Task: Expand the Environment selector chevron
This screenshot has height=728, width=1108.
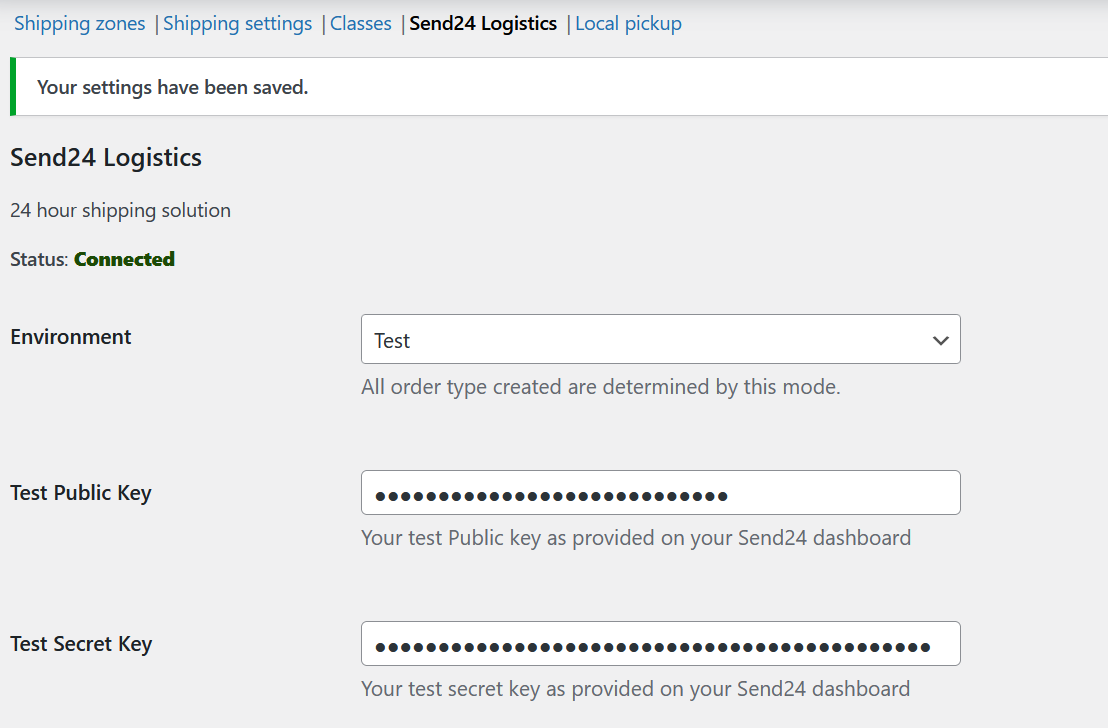Action: (x=940, y=339)
